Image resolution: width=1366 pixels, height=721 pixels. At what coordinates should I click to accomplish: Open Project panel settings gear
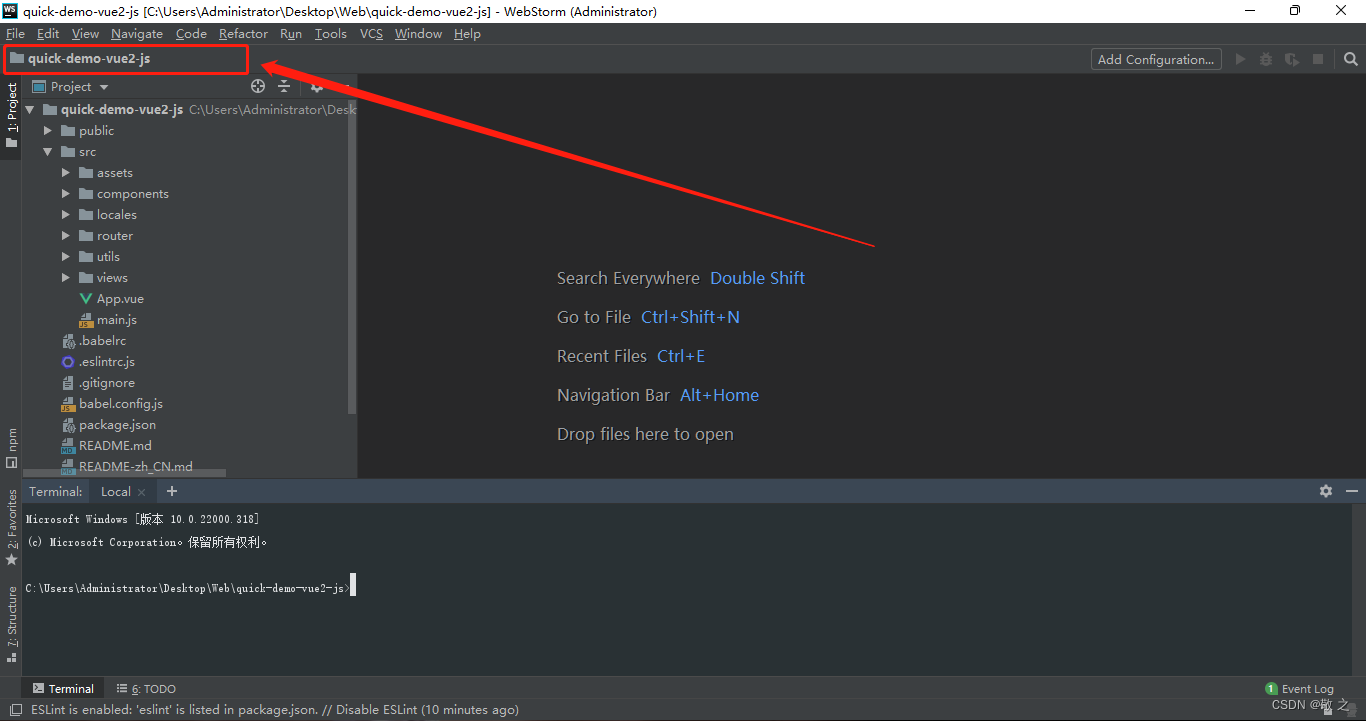click(x=316, y=87)
